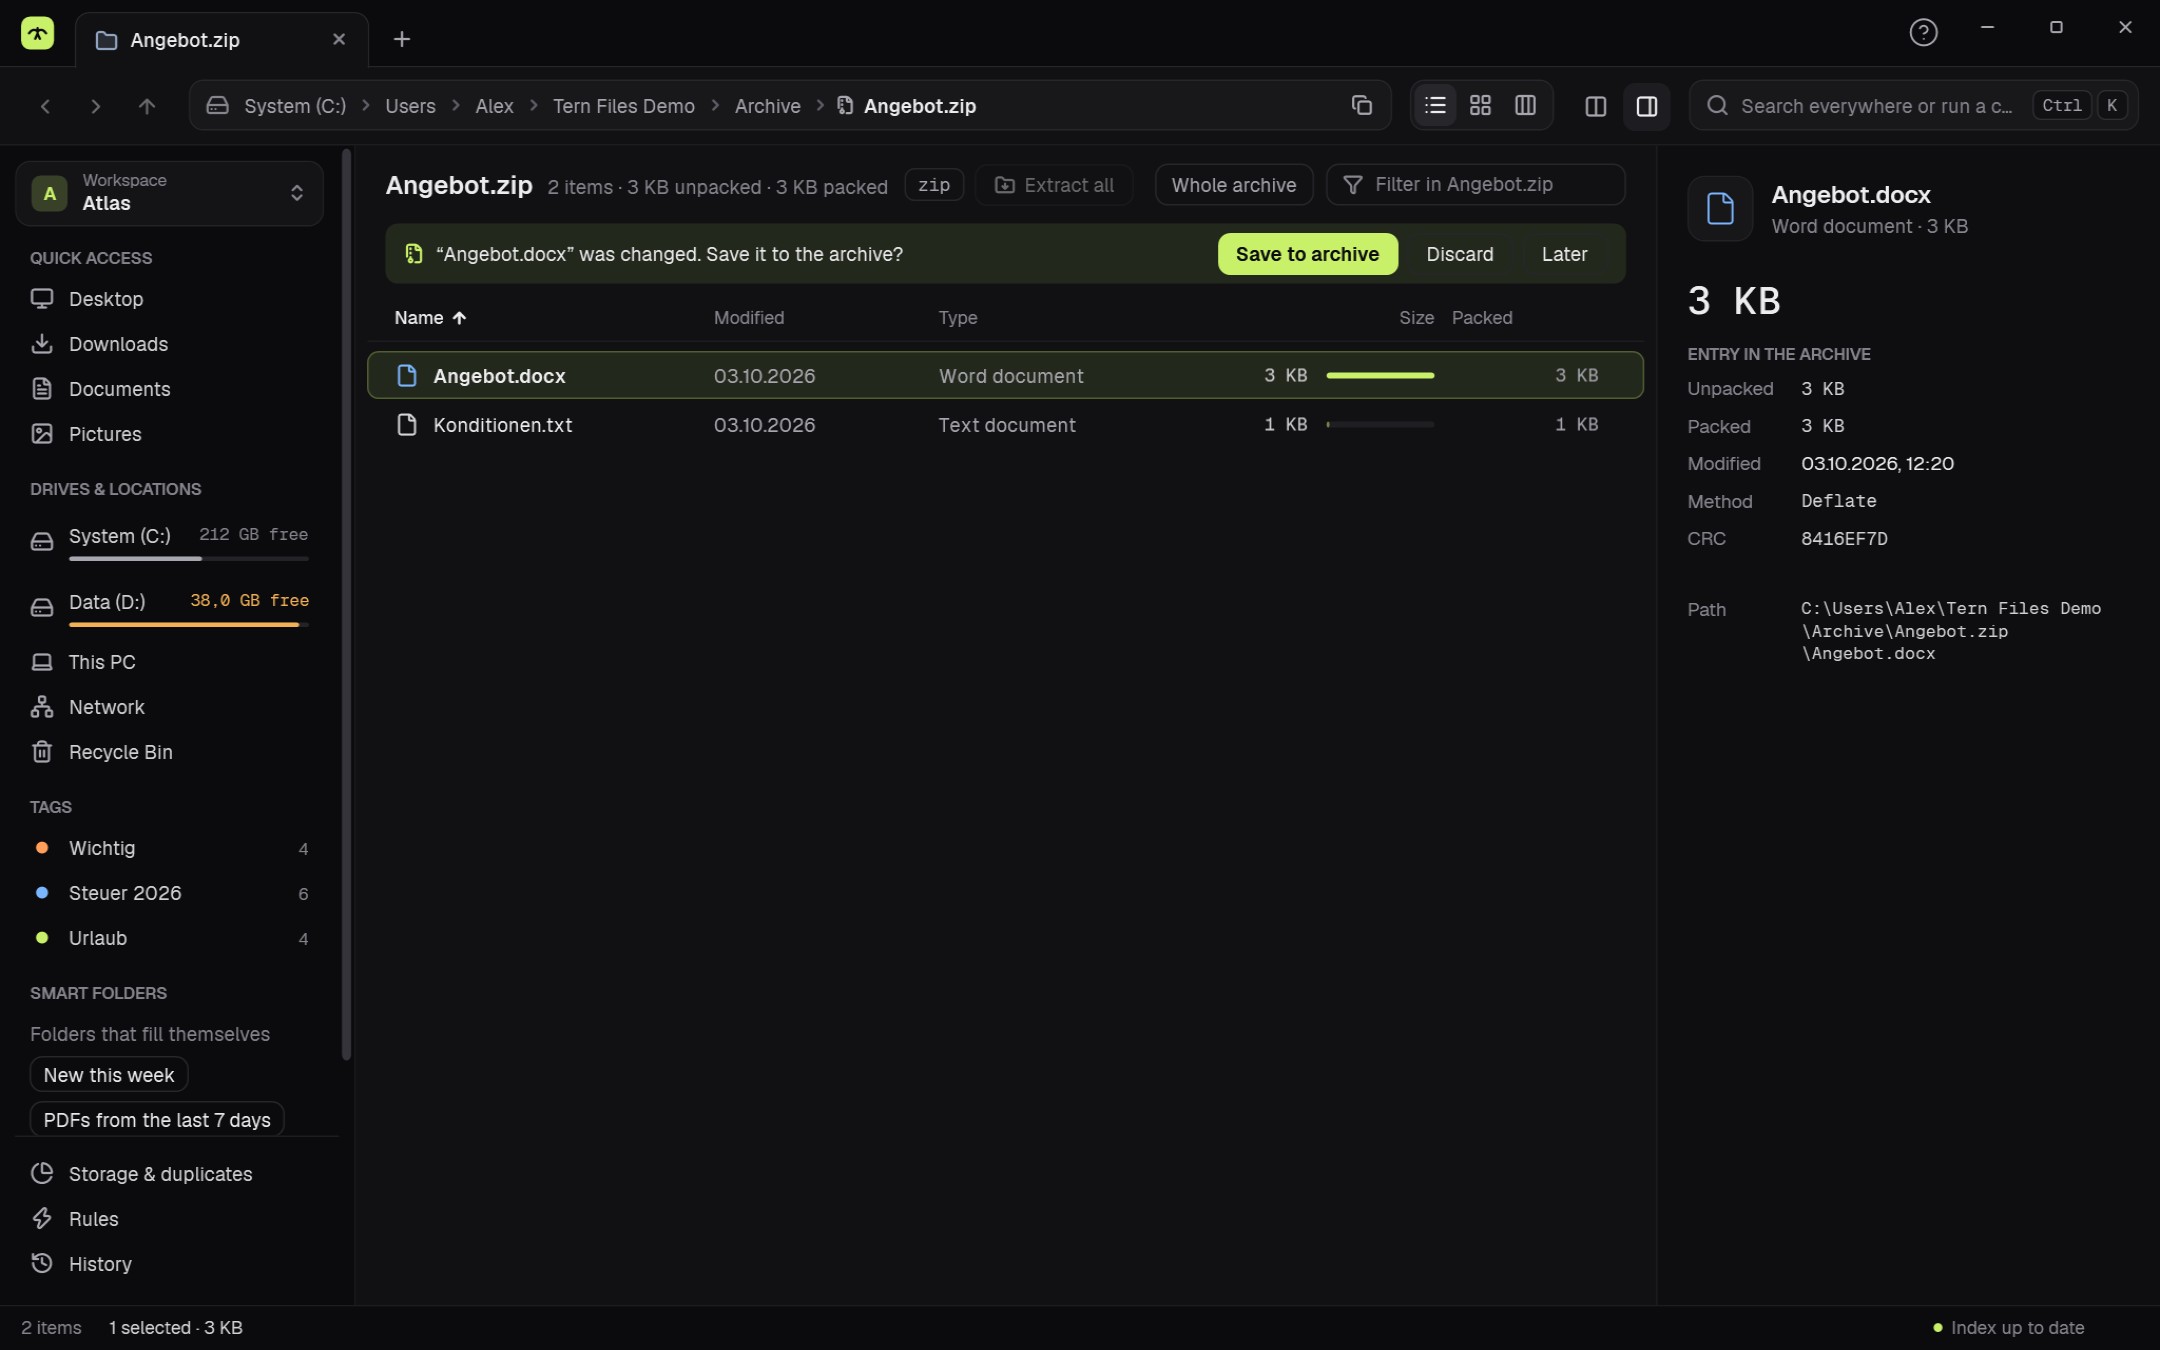
Task: Go up one folder level
Action: tap(147, 106)
